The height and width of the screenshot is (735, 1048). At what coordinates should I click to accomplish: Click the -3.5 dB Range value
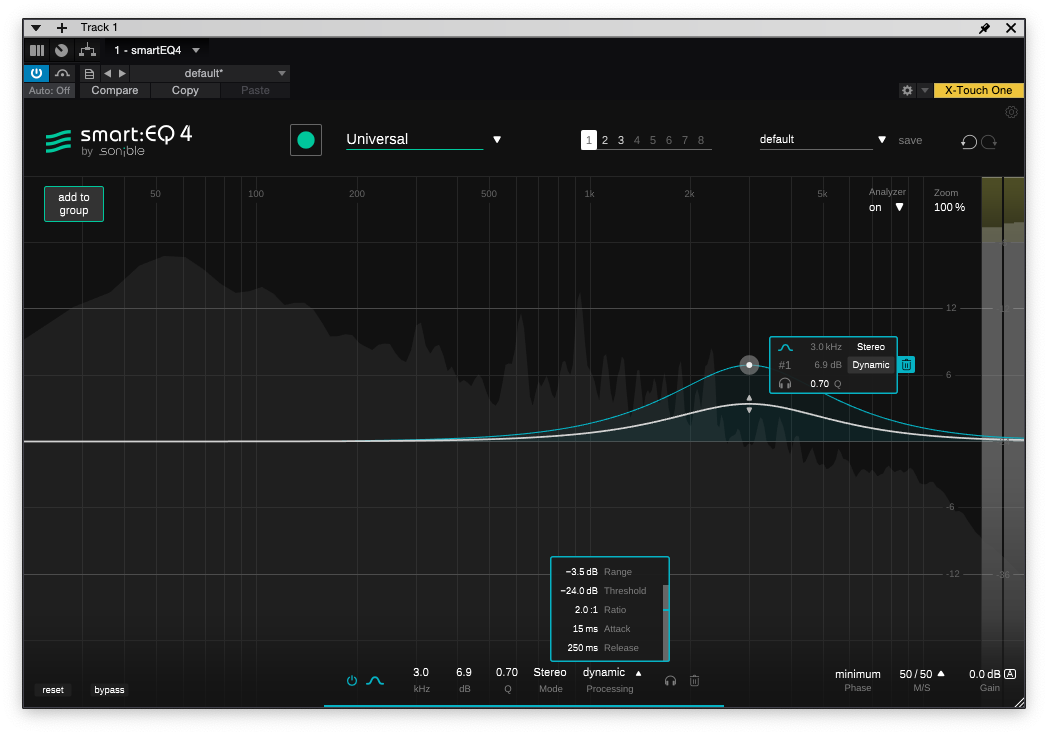[581, 572]
